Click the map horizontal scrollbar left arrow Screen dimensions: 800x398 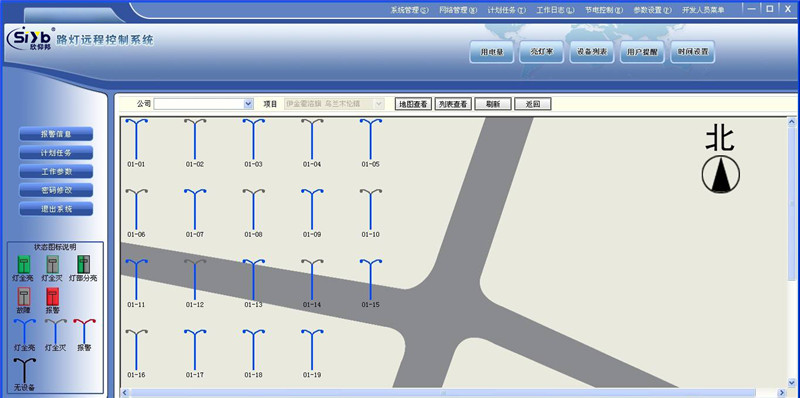(124, 392)
